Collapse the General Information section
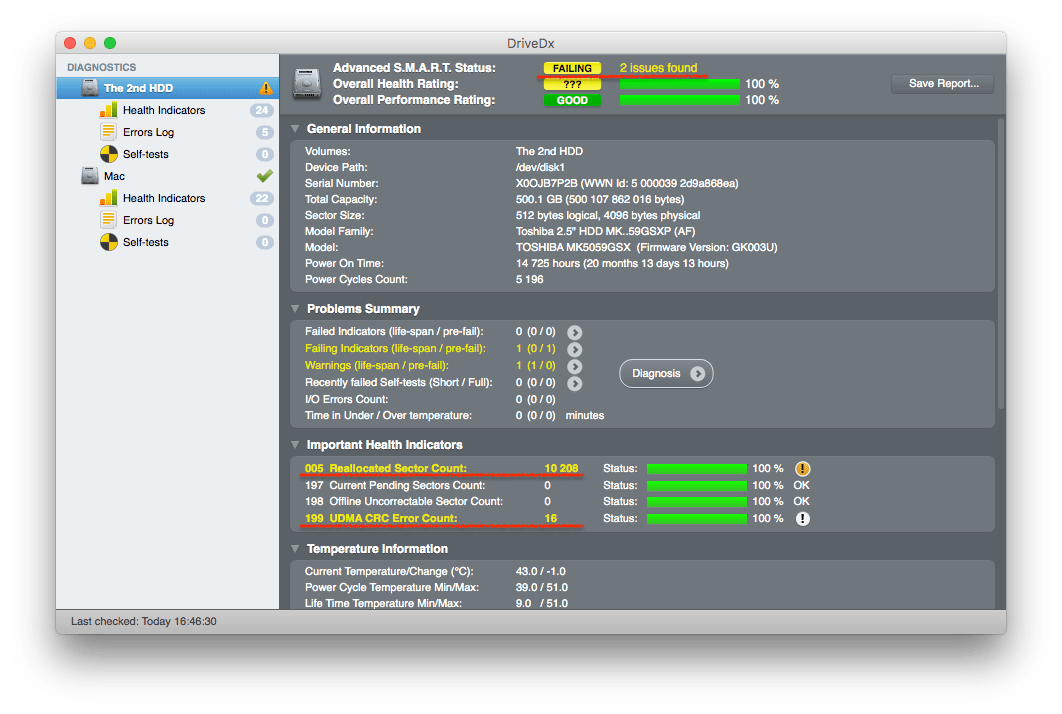This screenshot has height=714, width=1062. (295, 129)
